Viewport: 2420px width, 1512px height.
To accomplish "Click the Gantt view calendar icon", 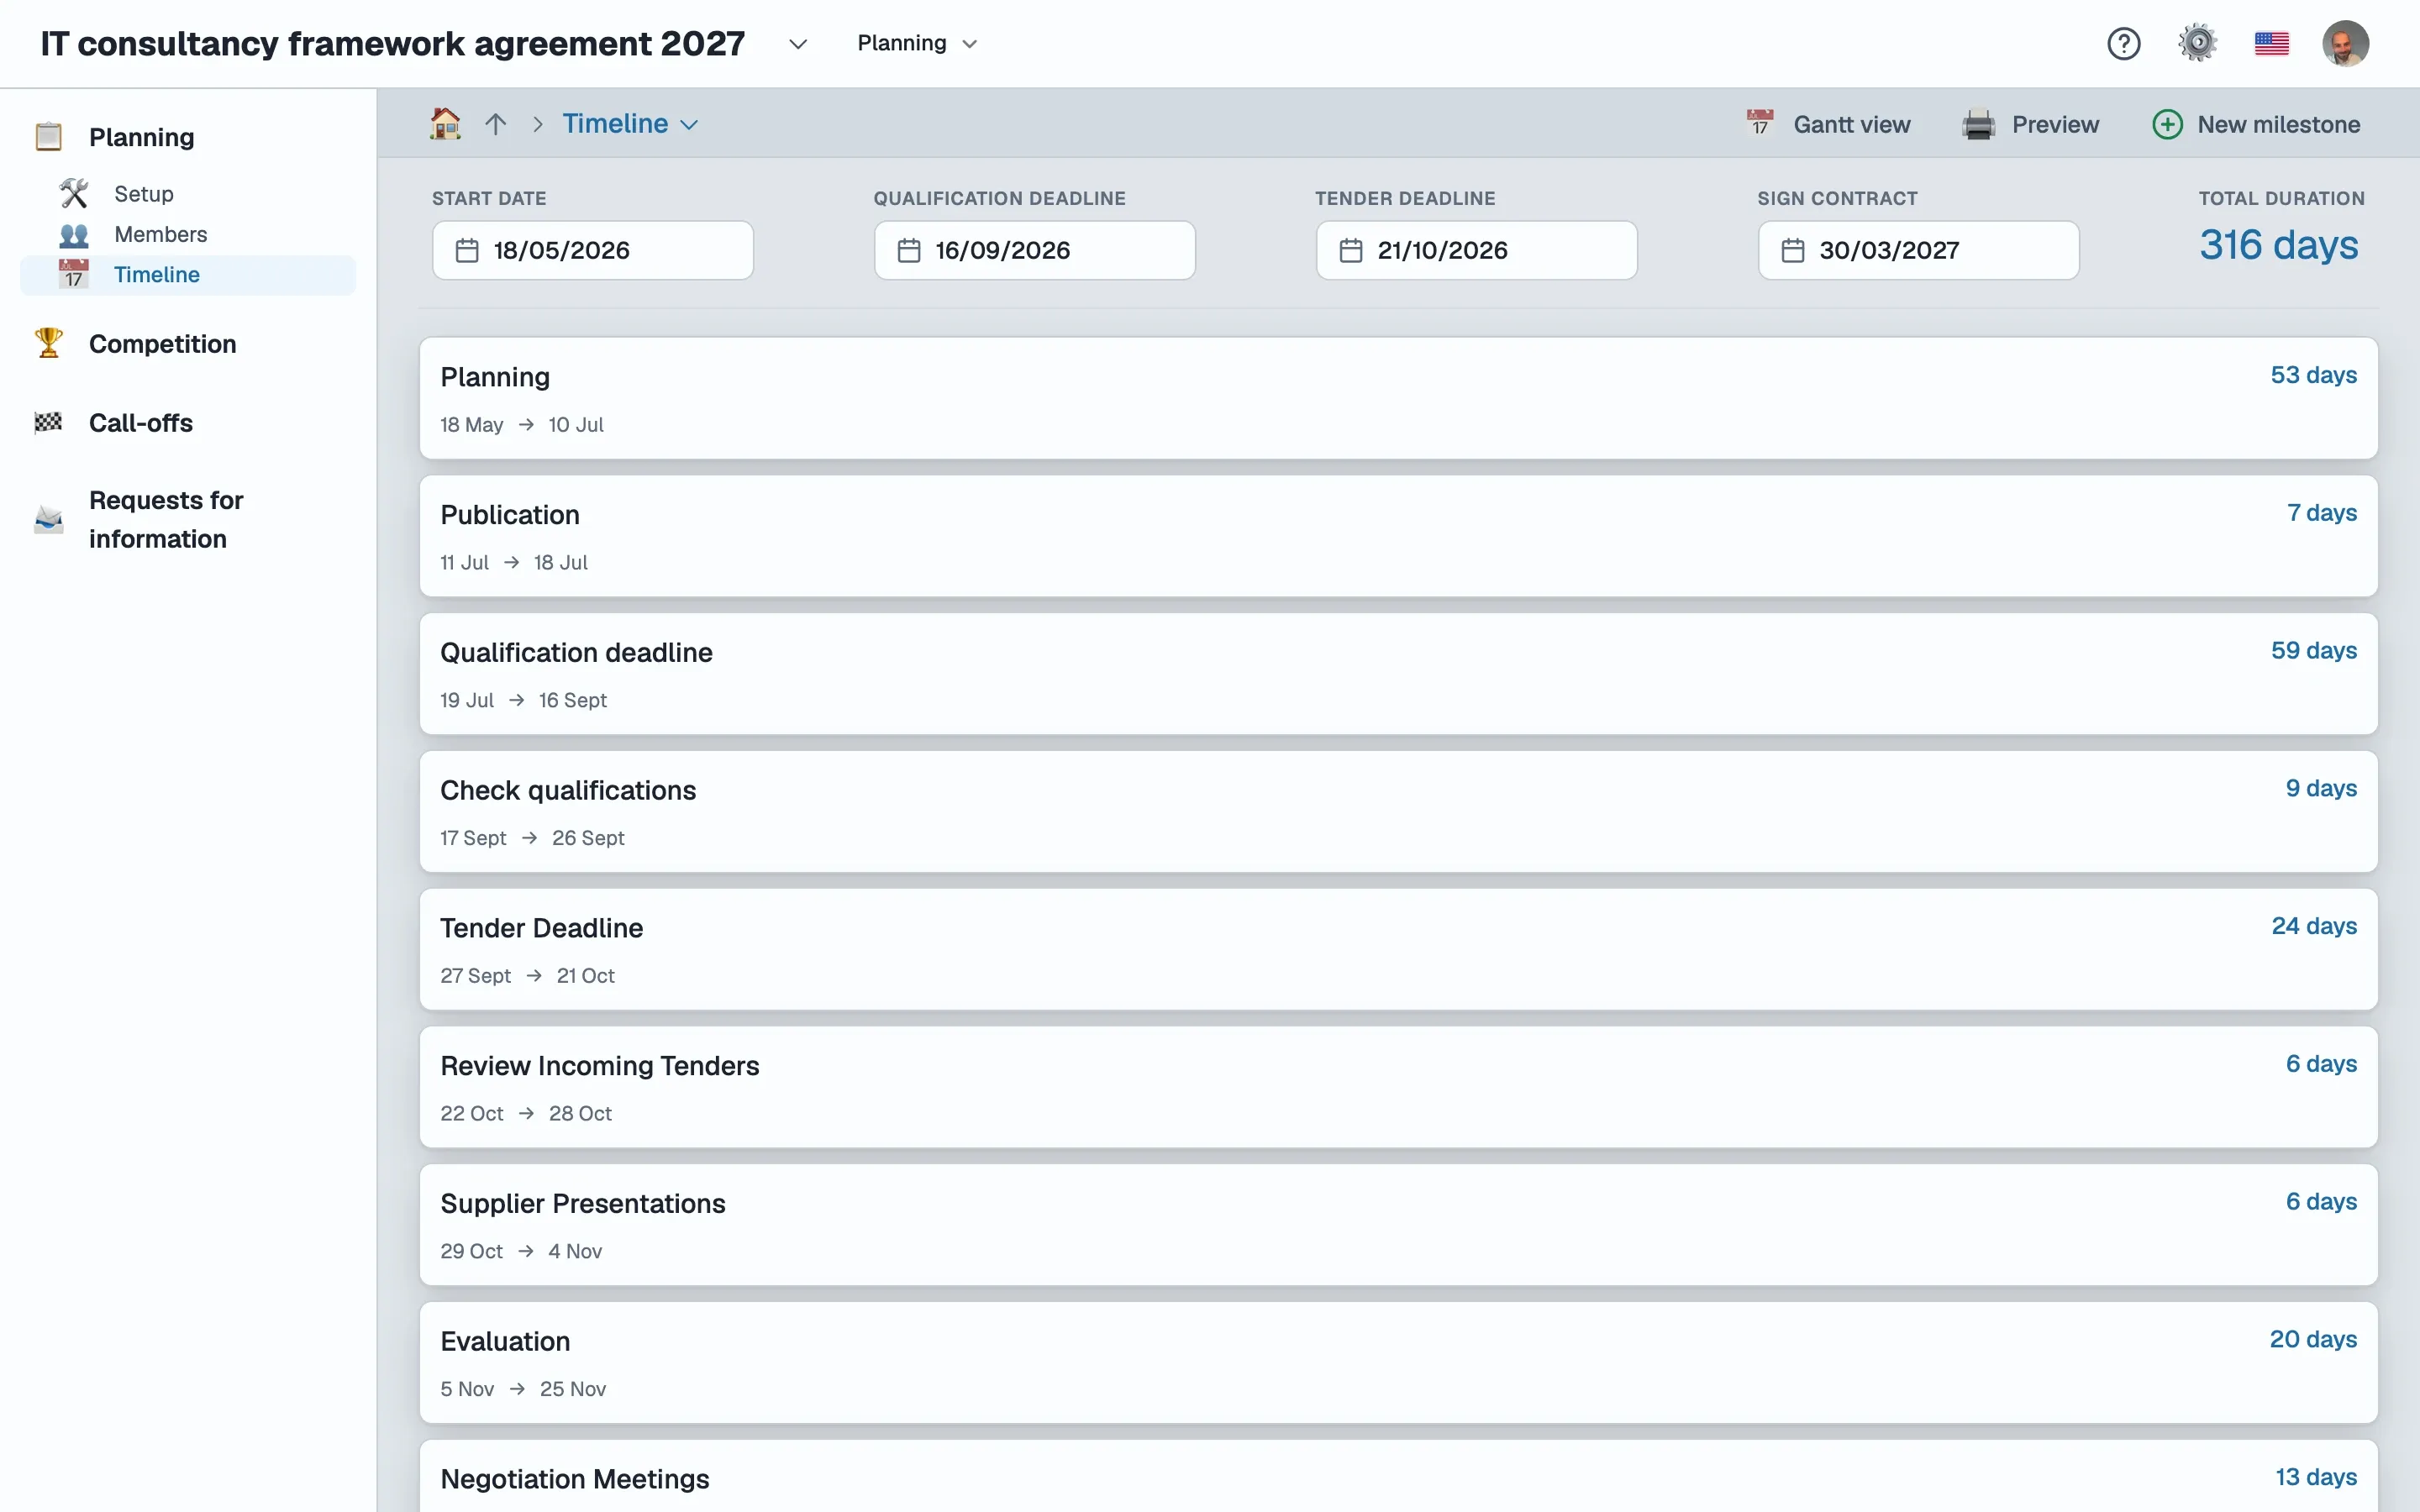I will point(1760,123).
